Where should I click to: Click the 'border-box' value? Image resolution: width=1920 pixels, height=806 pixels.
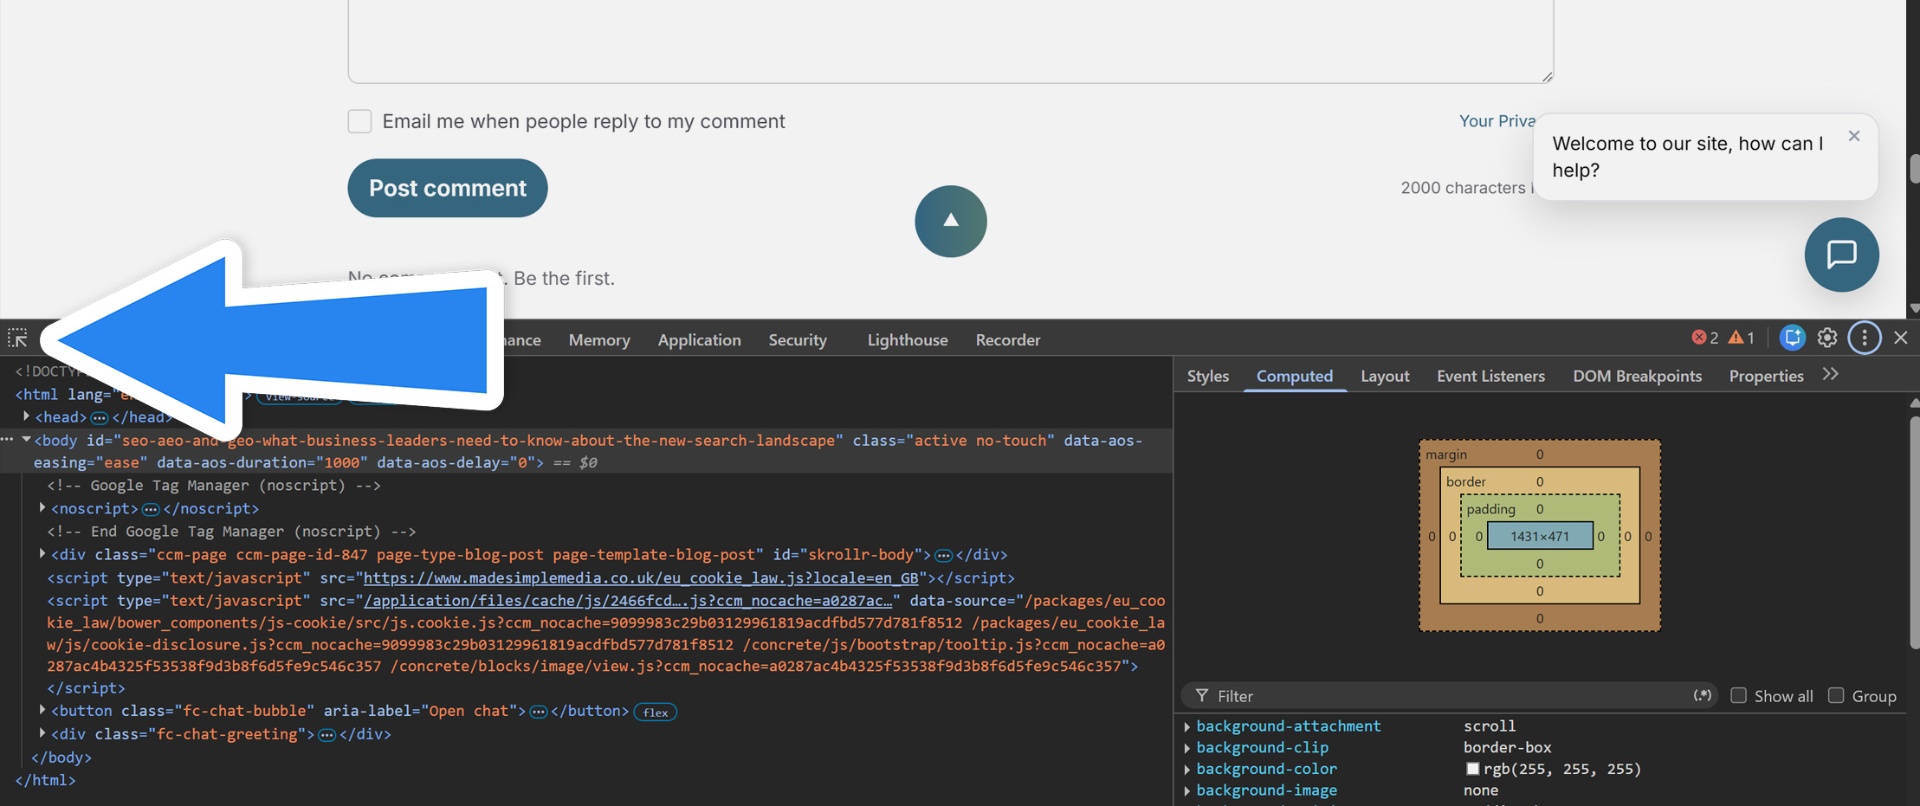(x=1507, y=748)
